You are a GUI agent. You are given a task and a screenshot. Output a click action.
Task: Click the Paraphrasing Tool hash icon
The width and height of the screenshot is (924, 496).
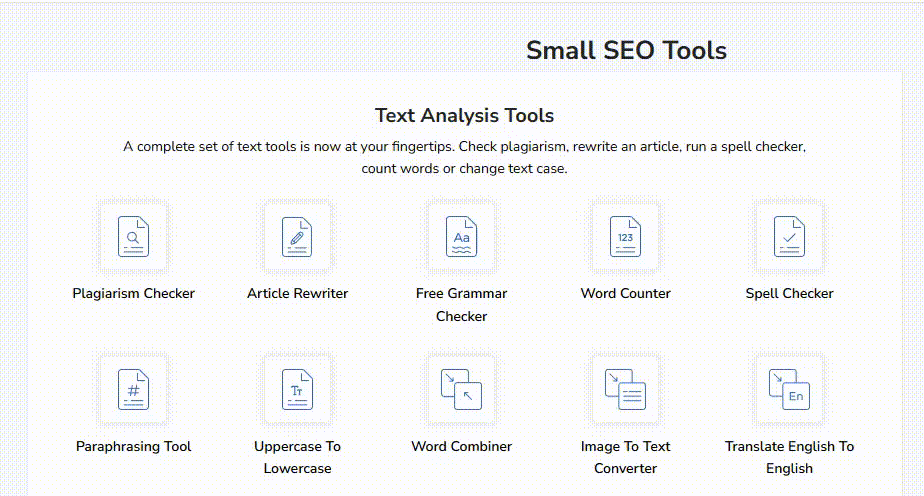point(133,389)
